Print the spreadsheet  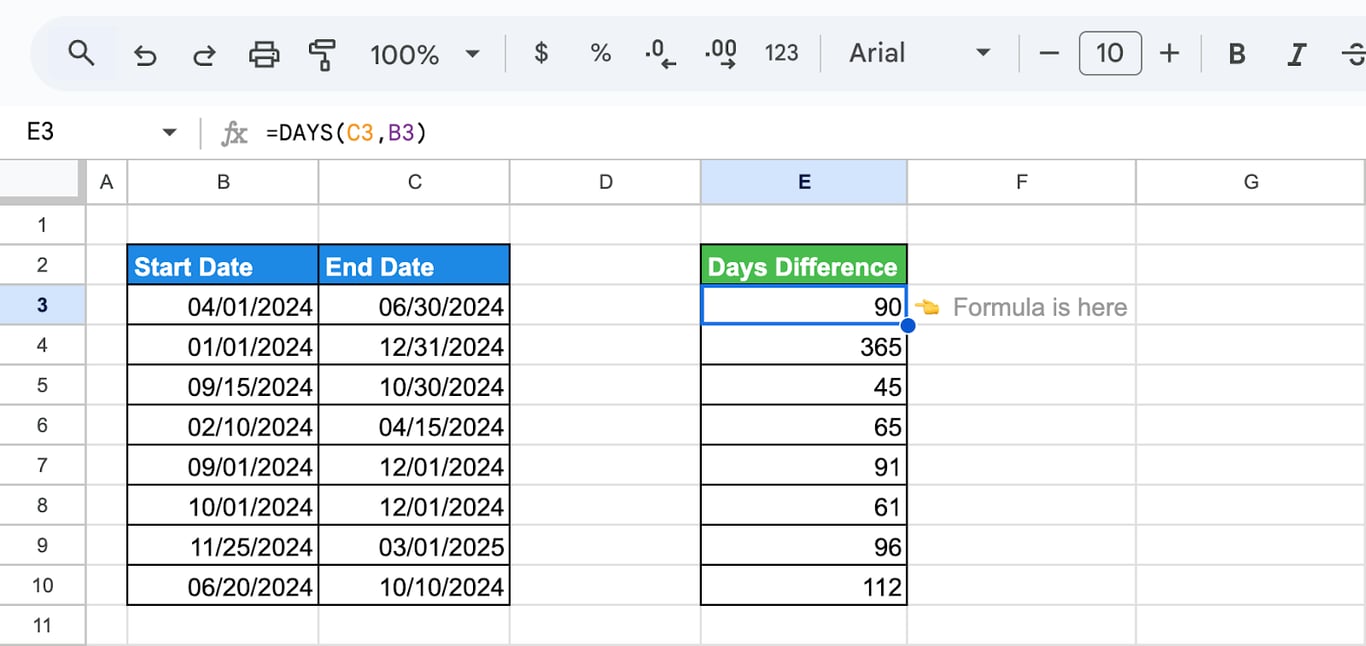coord(264,54)
